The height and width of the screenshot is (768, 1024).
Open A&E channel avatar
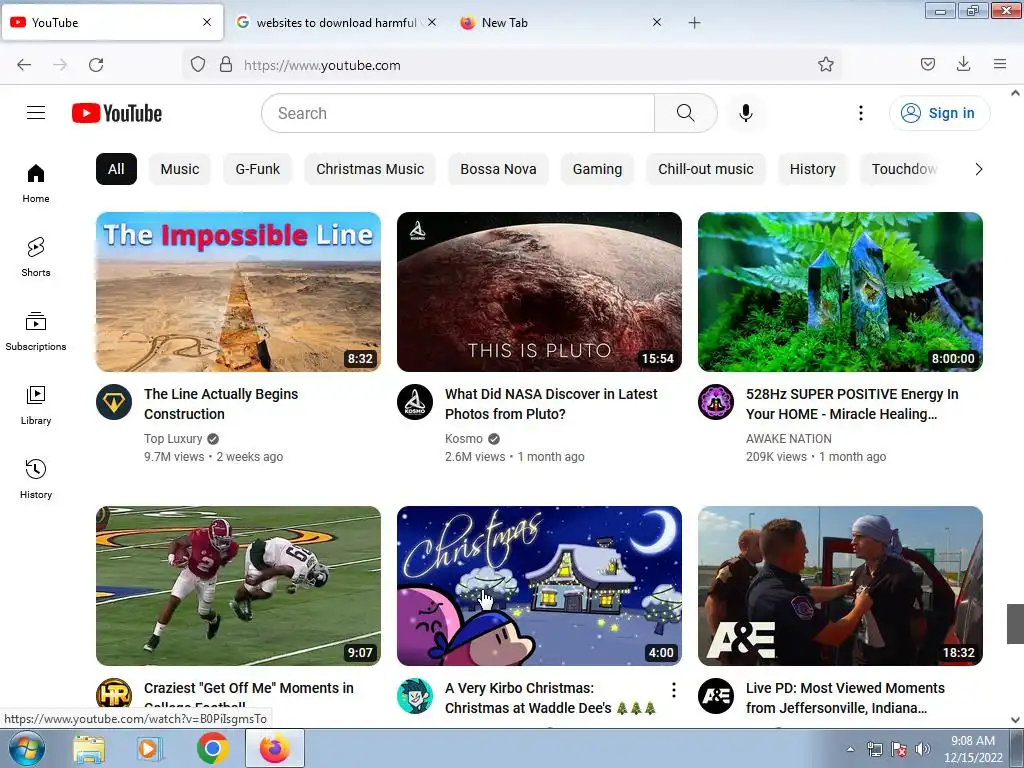716,696
